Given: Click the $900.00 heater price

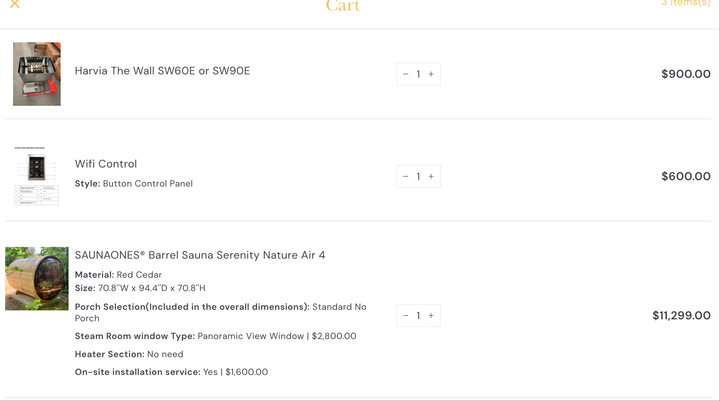Looking at the screenshot, I should pyautogui.click(x=686, y=74).
